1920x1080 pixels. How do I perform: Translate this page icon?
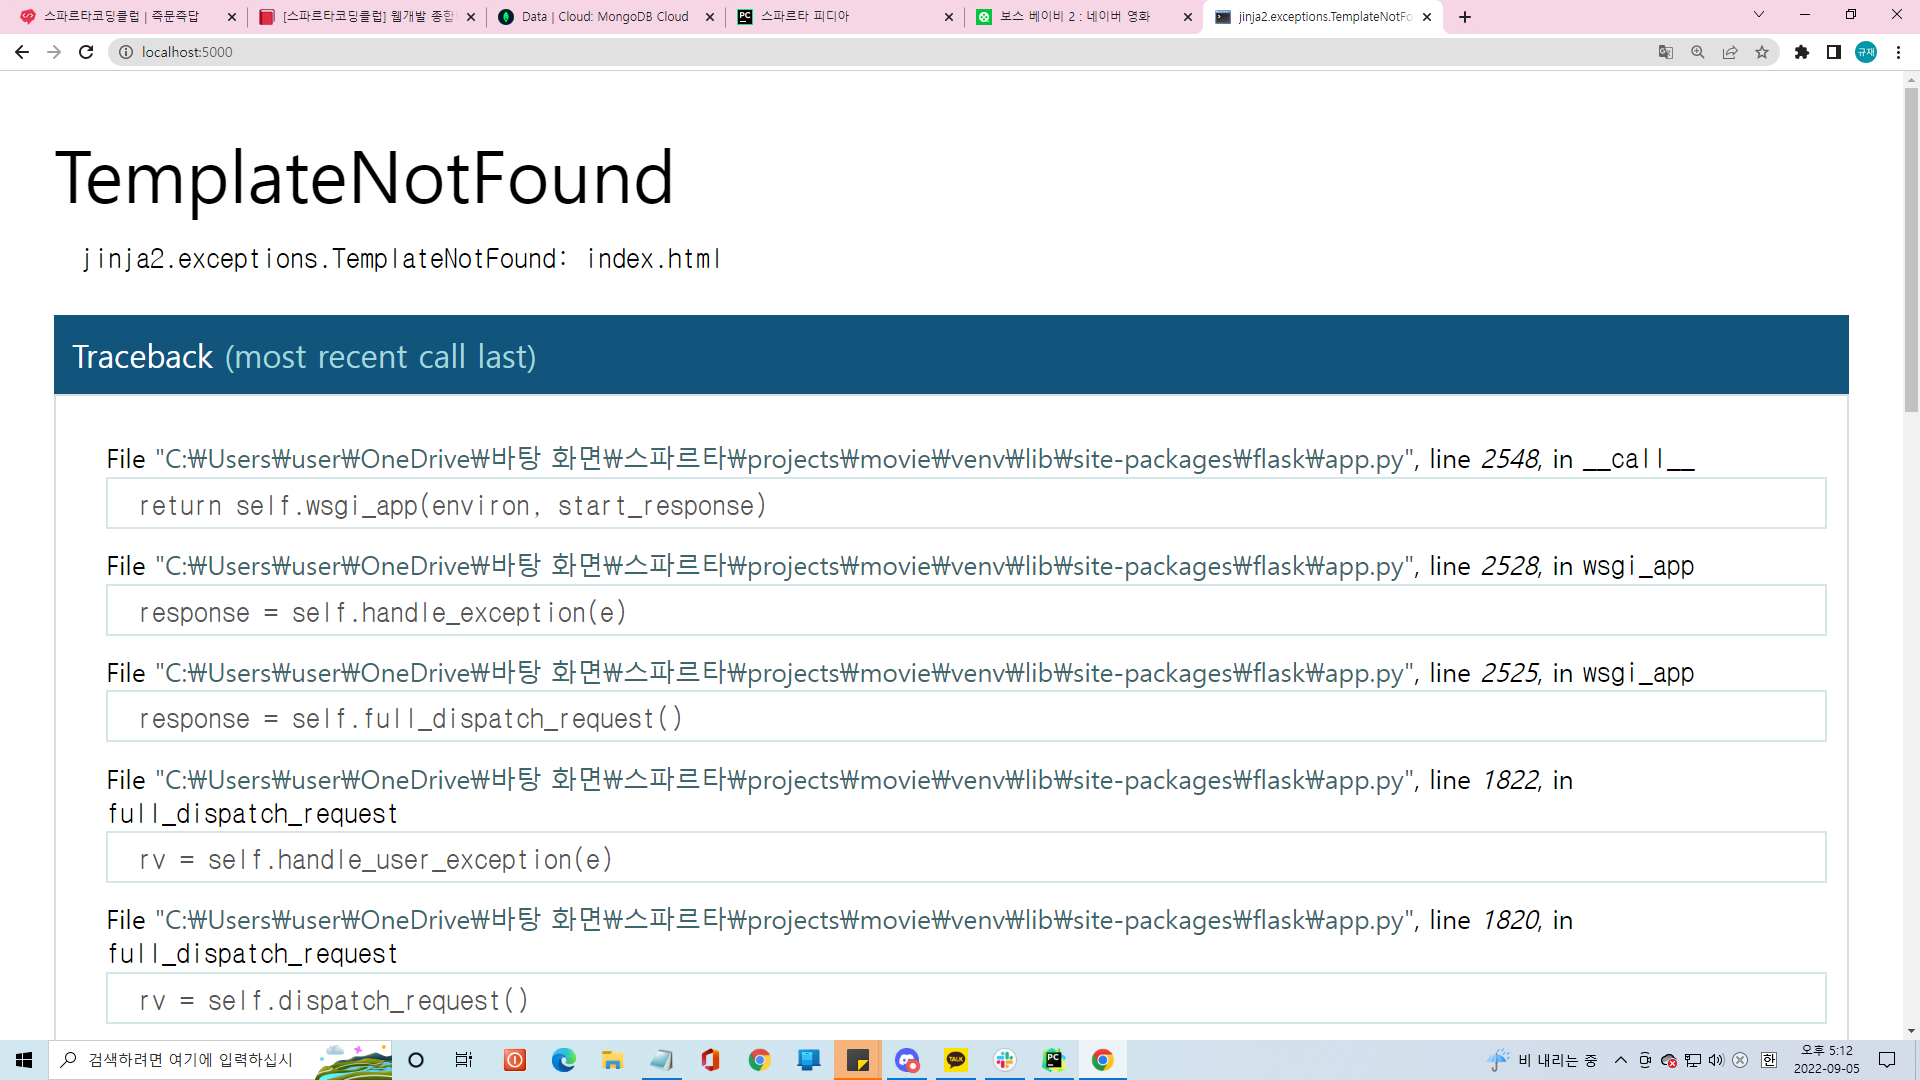[1666, 52]
